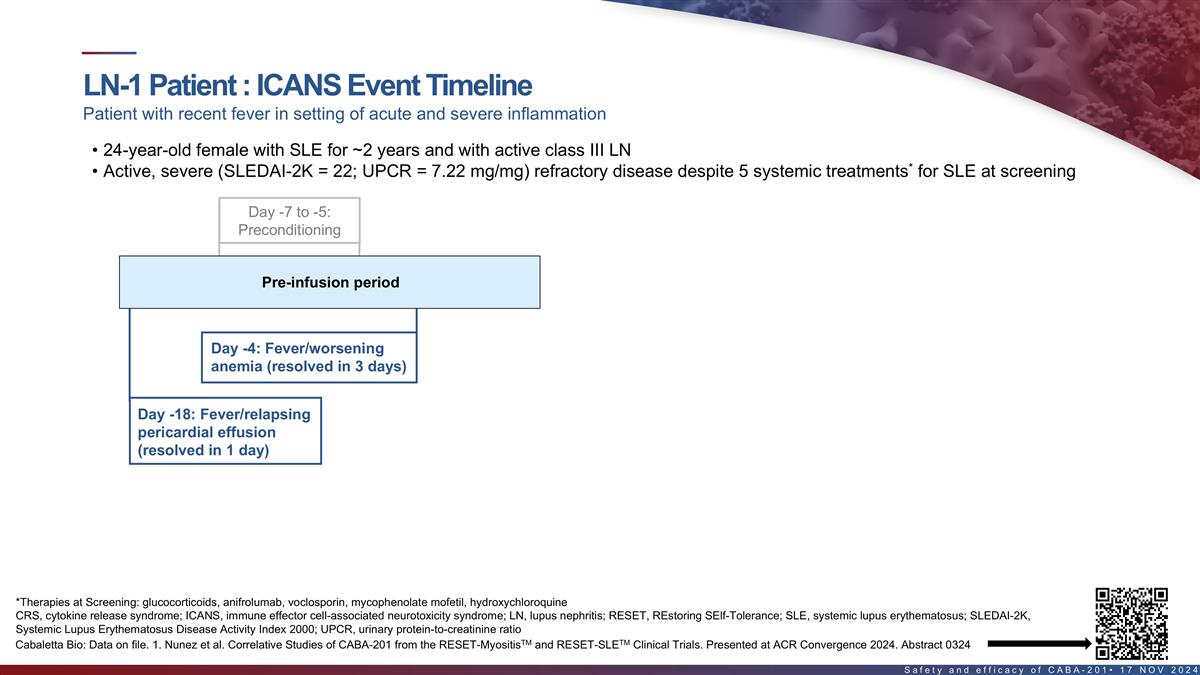
Task: Select the "Day -4: Fever/worsening anemia" box
Action: click(308, 357)
